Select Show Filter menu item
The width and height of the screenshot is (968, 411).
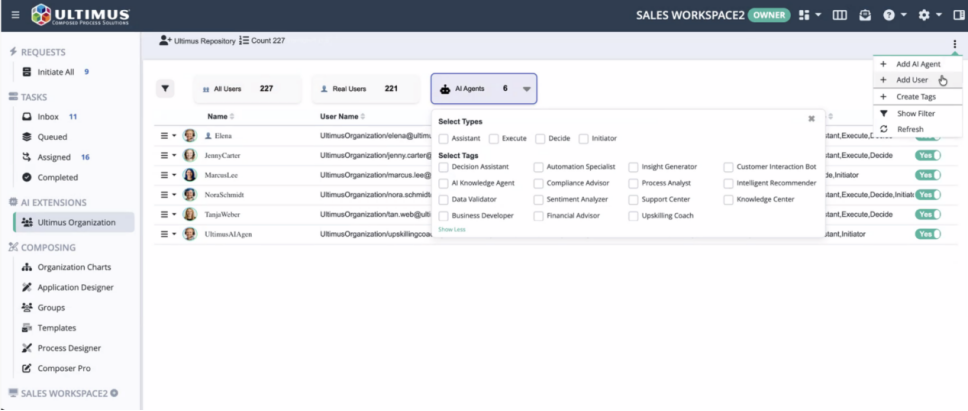point(917,114)
